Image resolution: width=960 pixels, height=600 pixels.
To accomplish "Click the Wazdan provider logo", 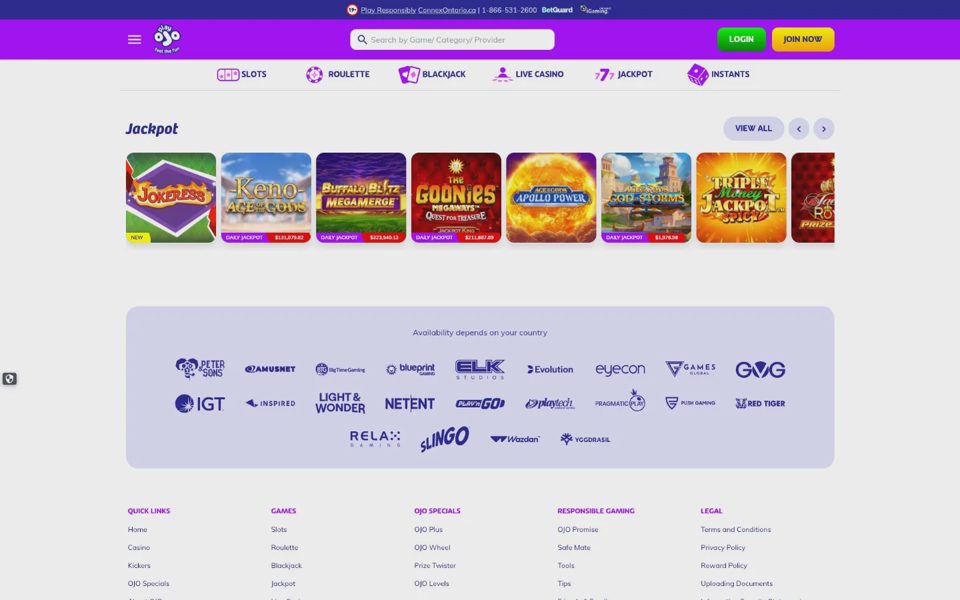I will pos(515,439).
